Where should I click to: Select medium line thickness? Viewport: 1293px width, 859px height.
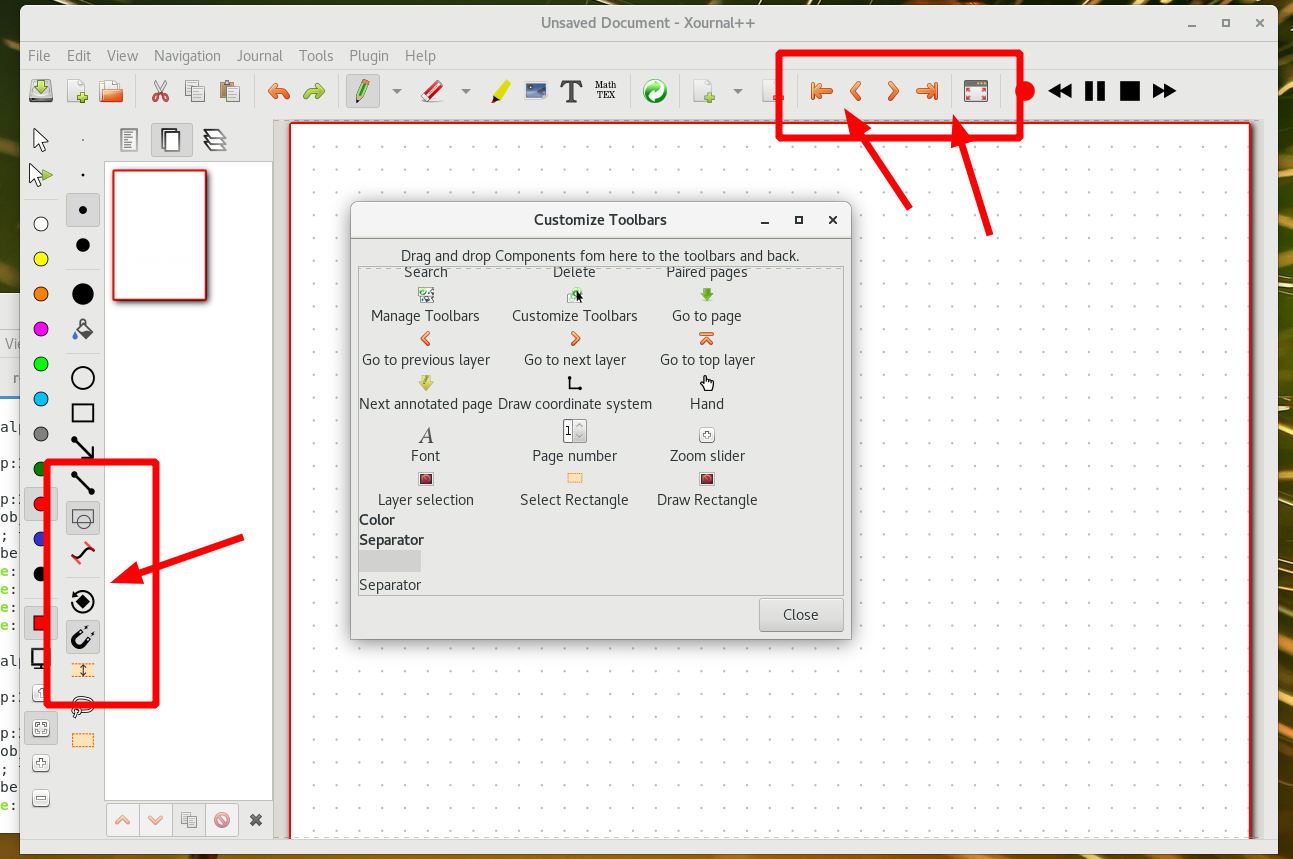83,210
